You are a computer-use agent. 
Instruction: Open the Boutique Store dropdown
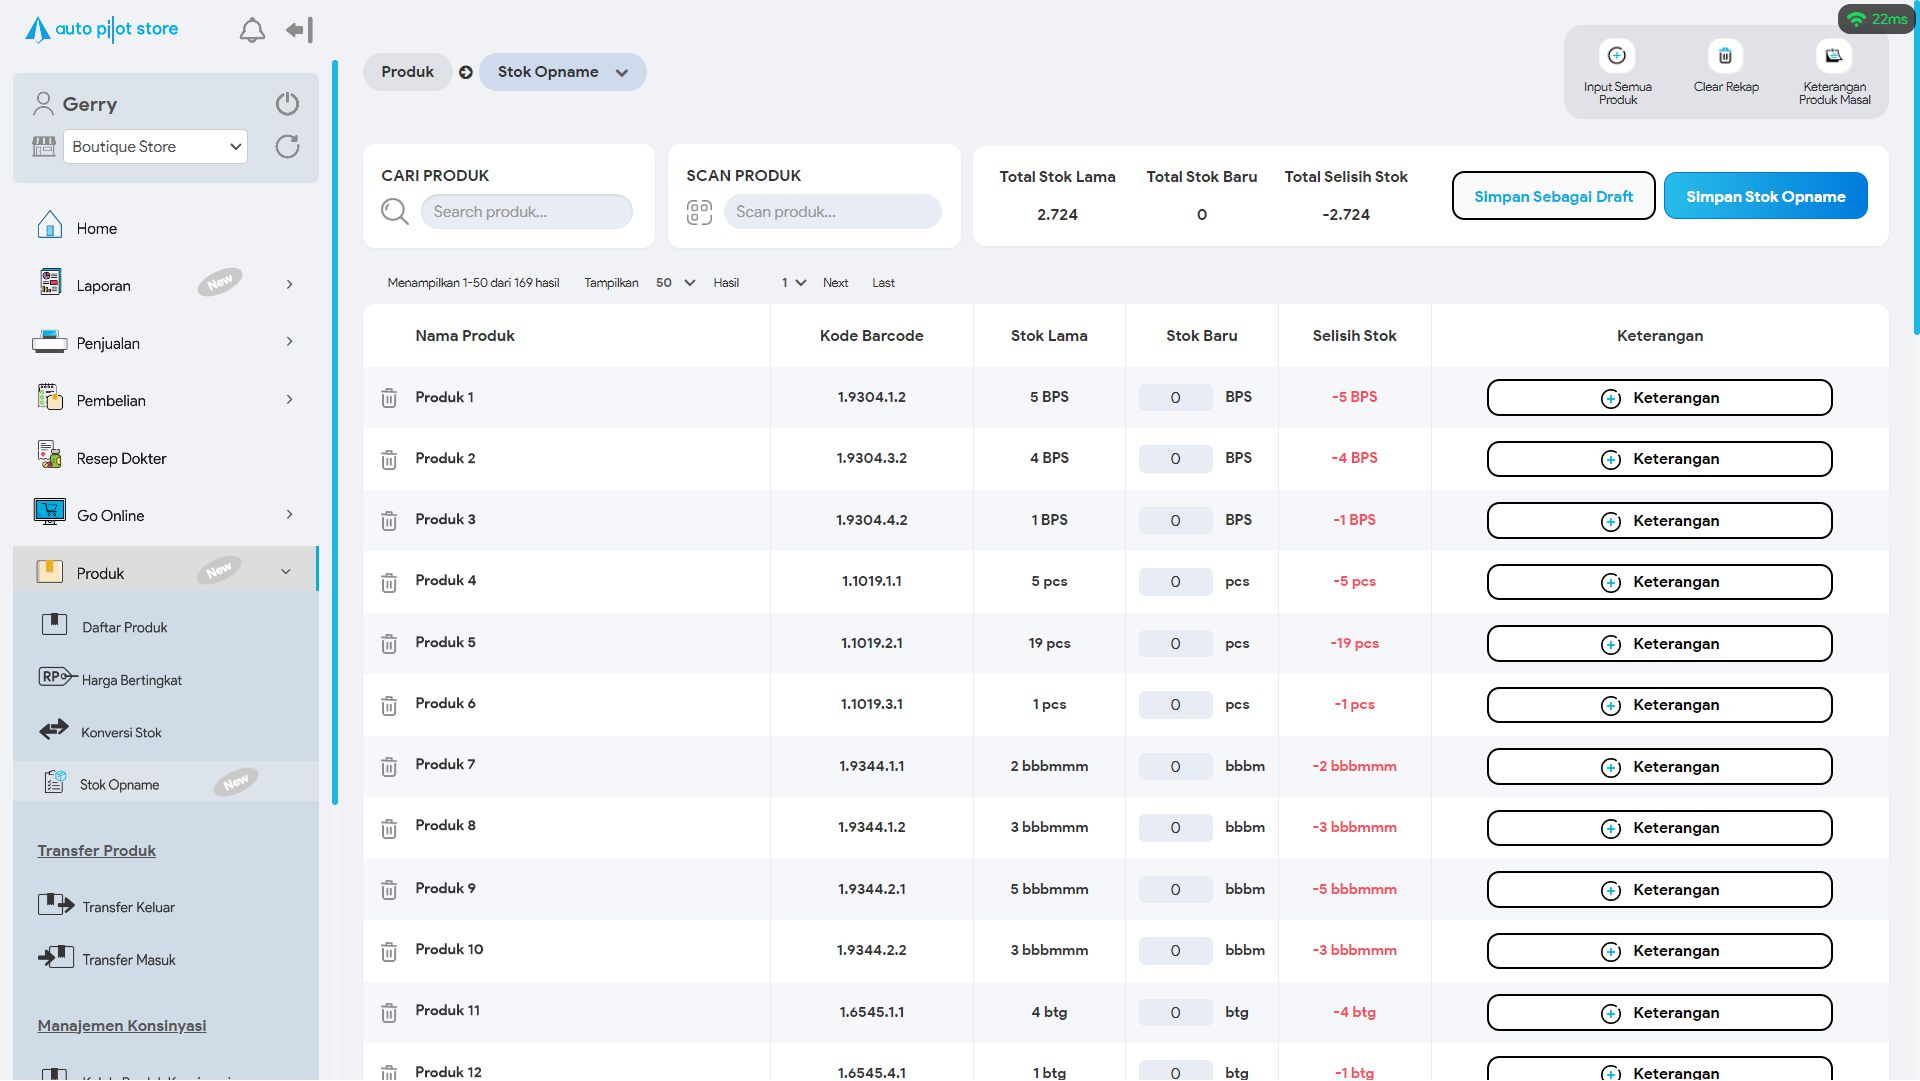(x=156, y=147)
